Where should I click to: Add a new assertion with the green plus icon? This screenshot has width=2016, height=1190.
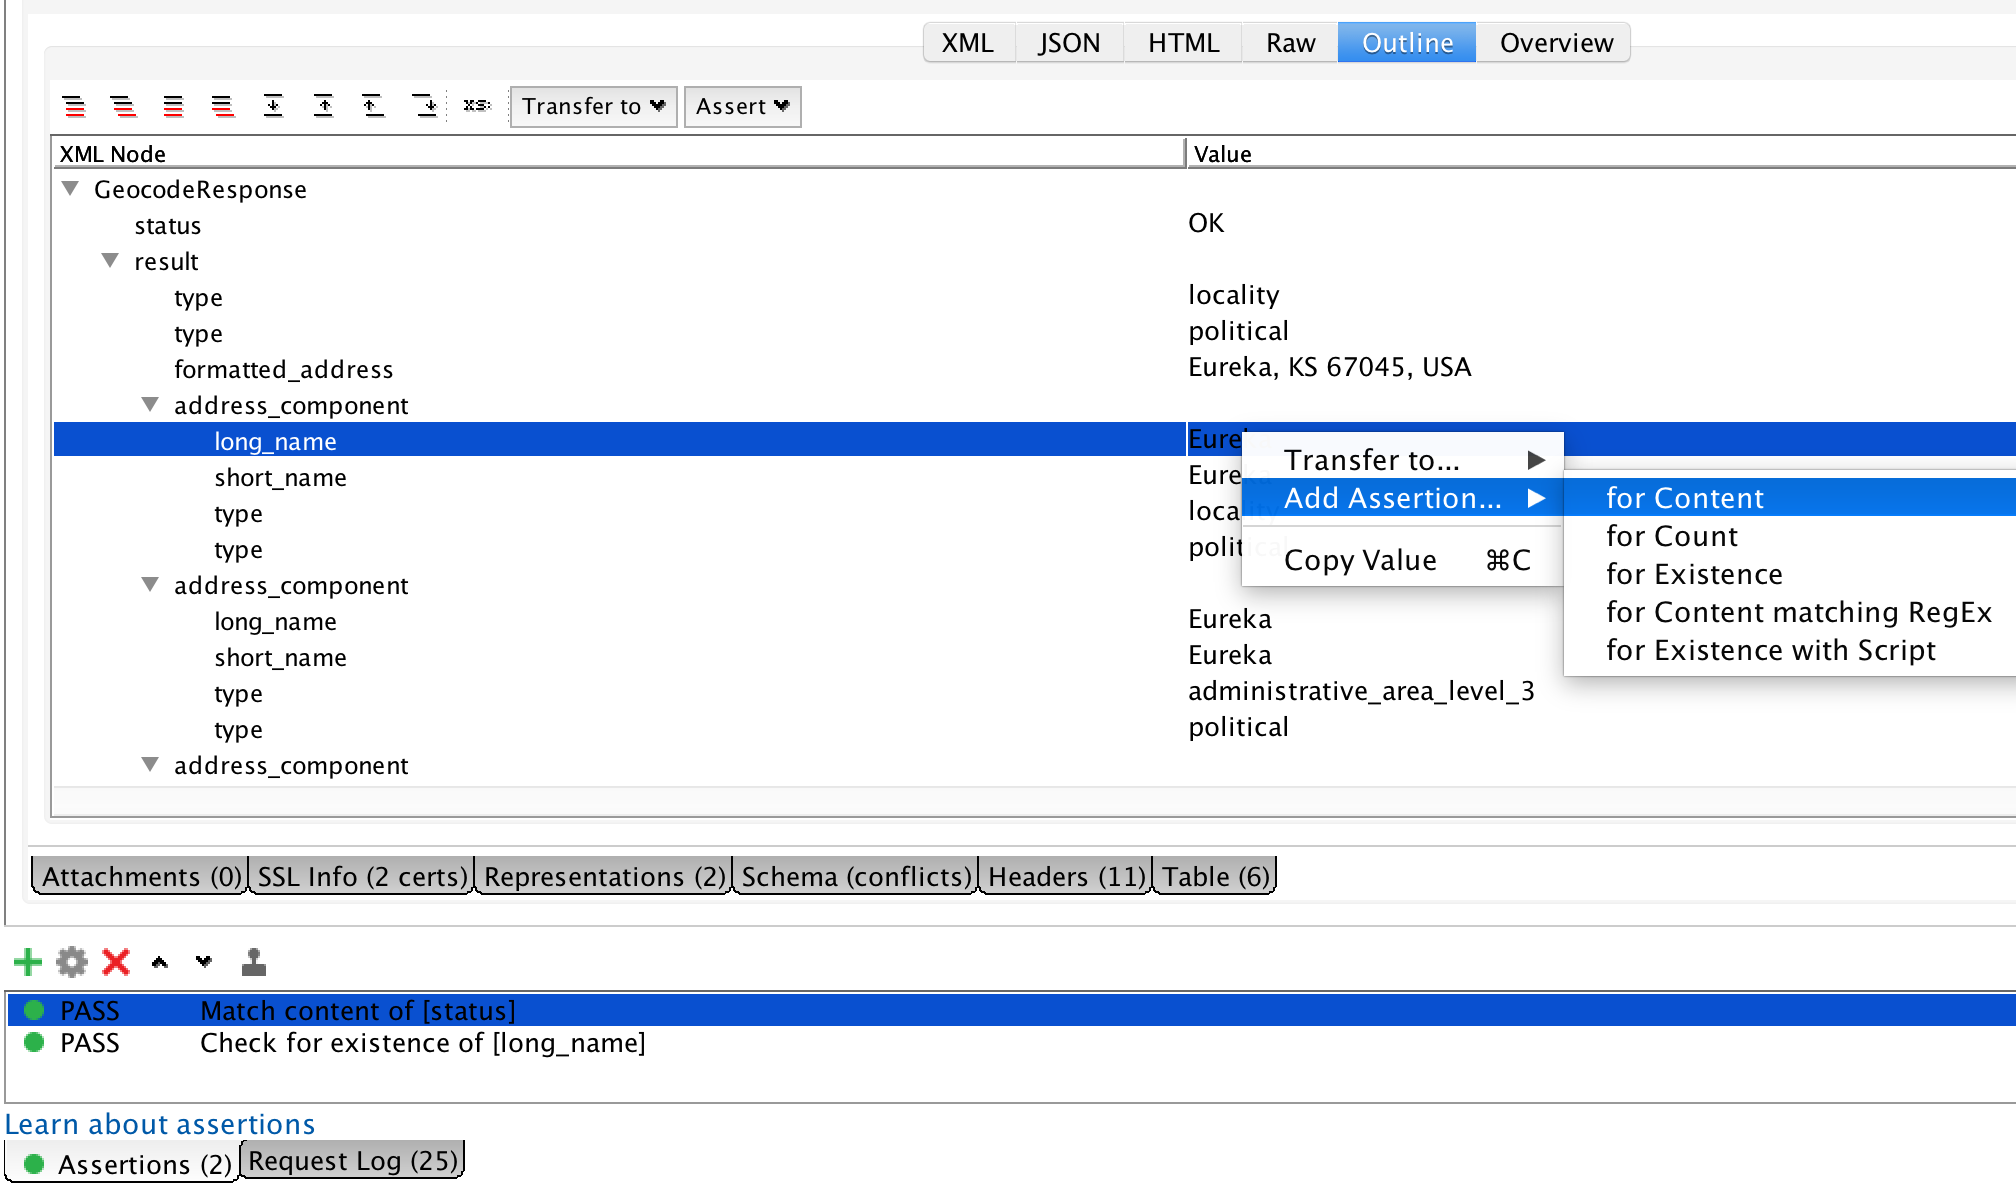click(x=27, y=962)
